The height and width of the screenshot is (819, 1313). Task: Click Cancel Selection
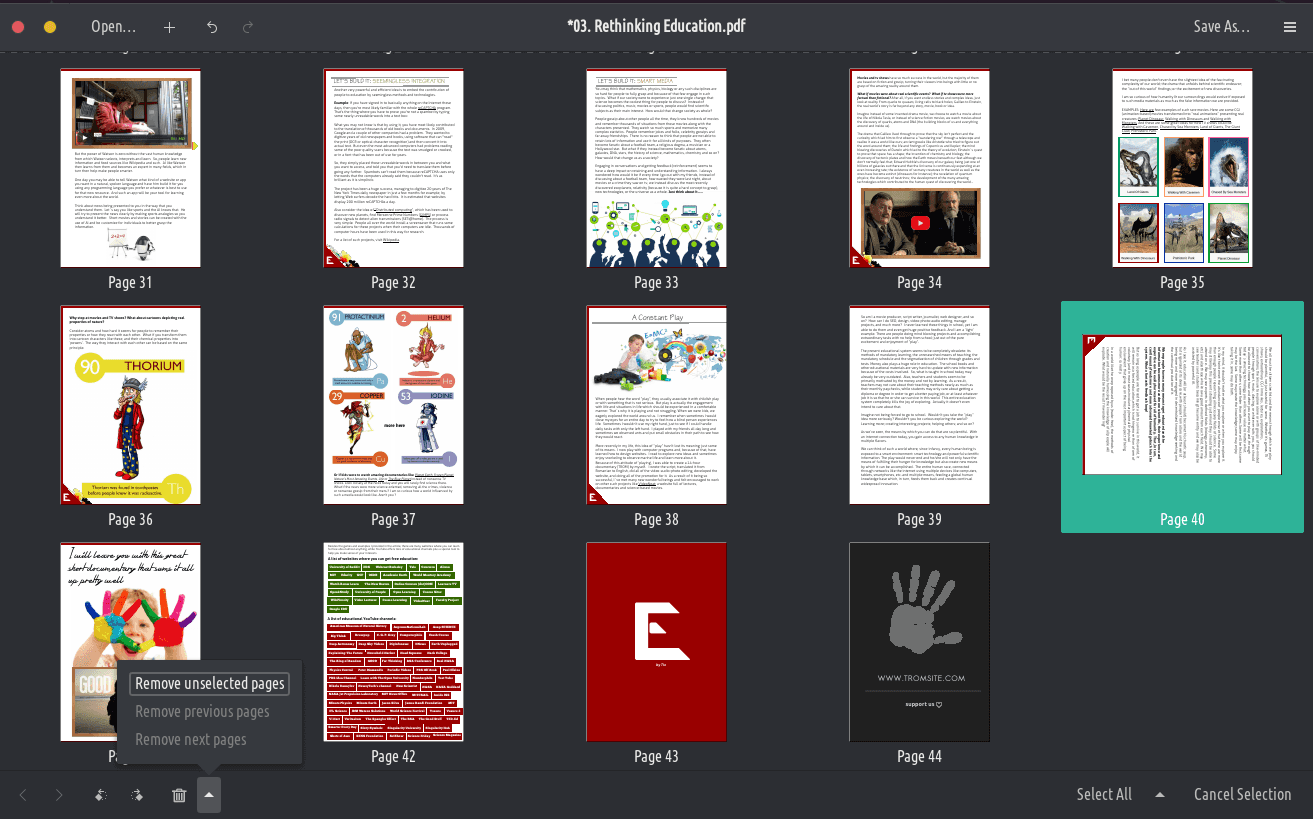(x=1242, y=795)
